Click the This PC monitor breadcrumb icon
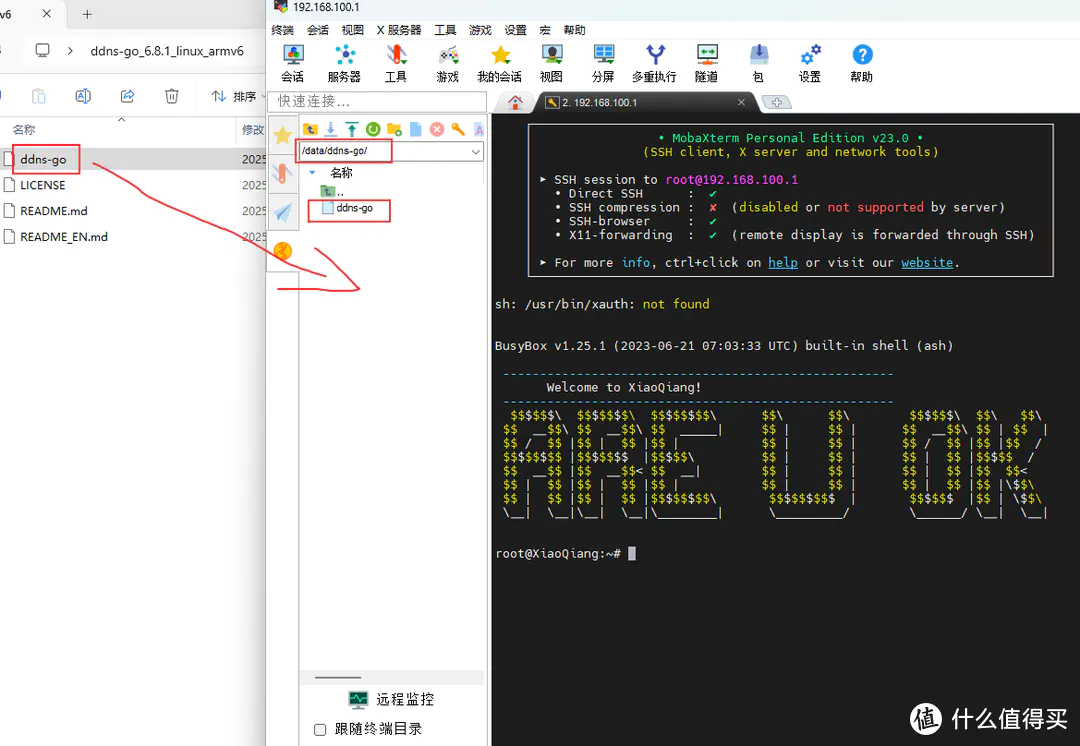The image size is (1080, 746). pos(43,50)
